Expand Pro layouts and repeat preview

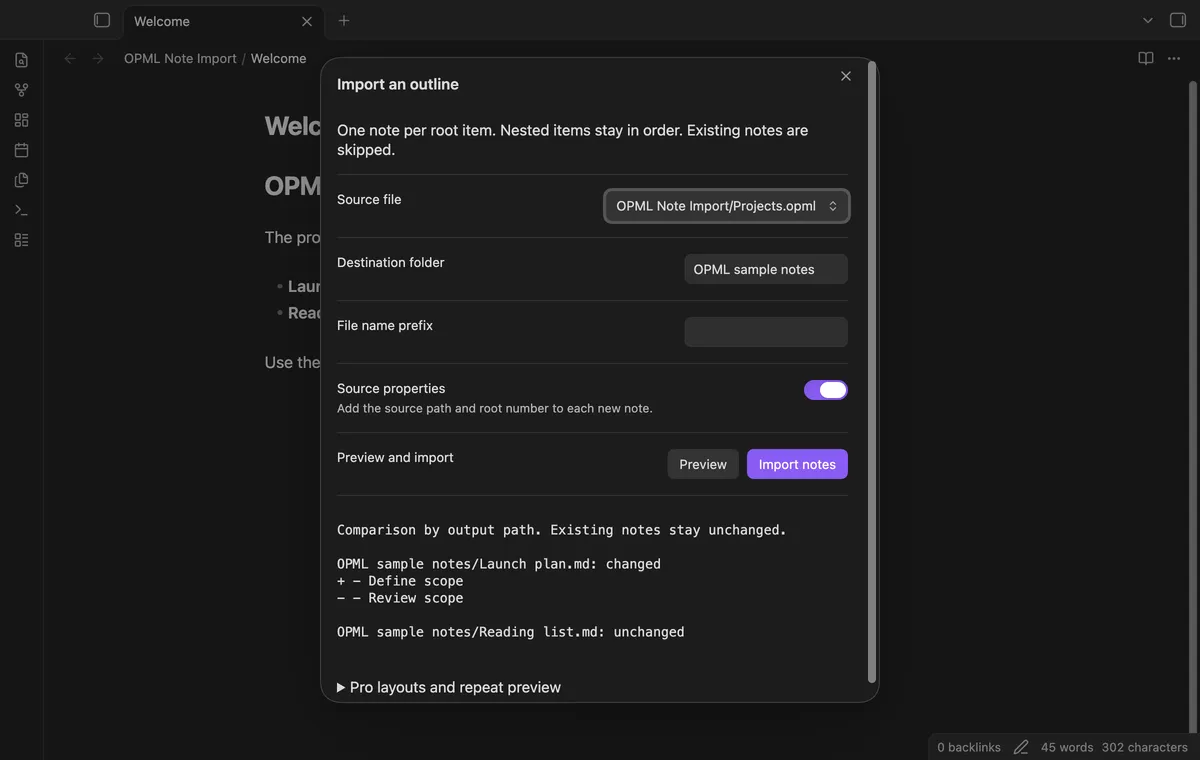tap(449, 687)
